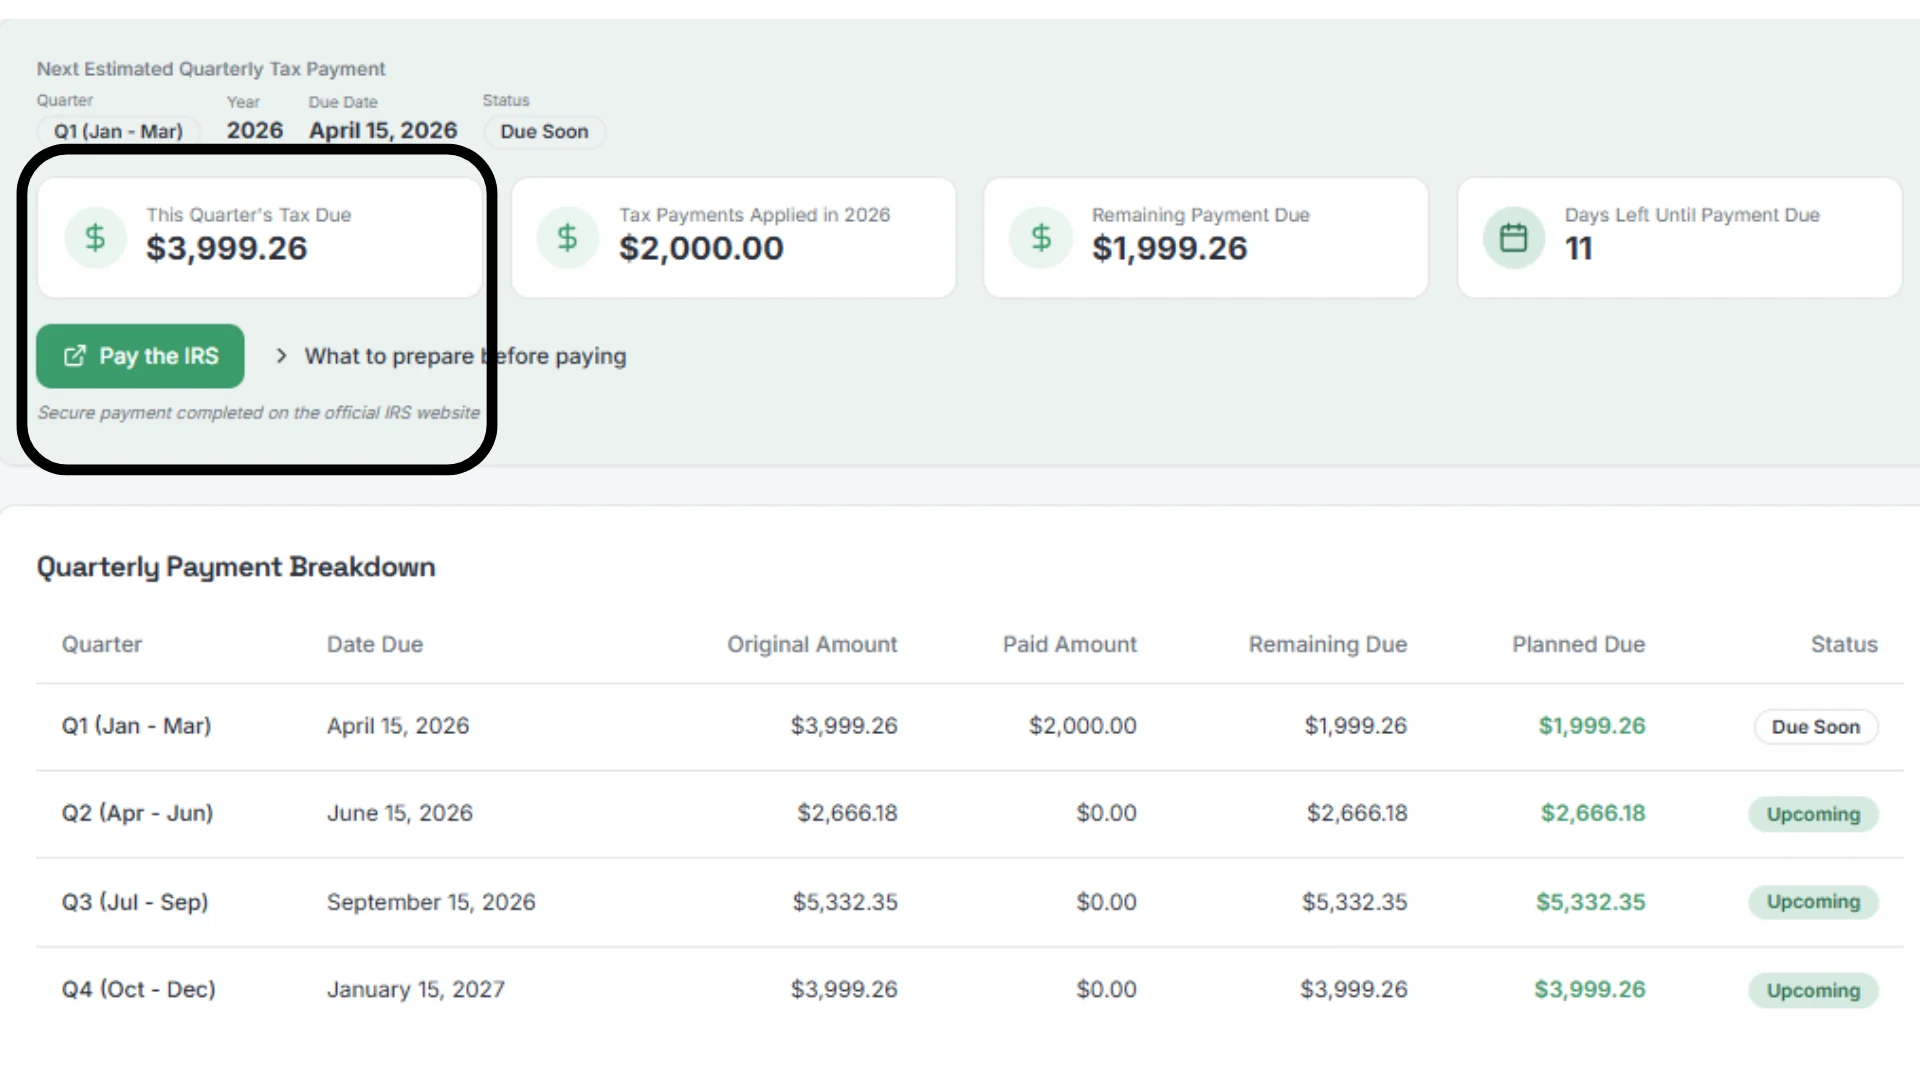Image resolution: width=1920 pixels, height=1080 pixels.
Task: Click planned due $3,999.26 in Q4 row
Action: [x=1590, y=989]
